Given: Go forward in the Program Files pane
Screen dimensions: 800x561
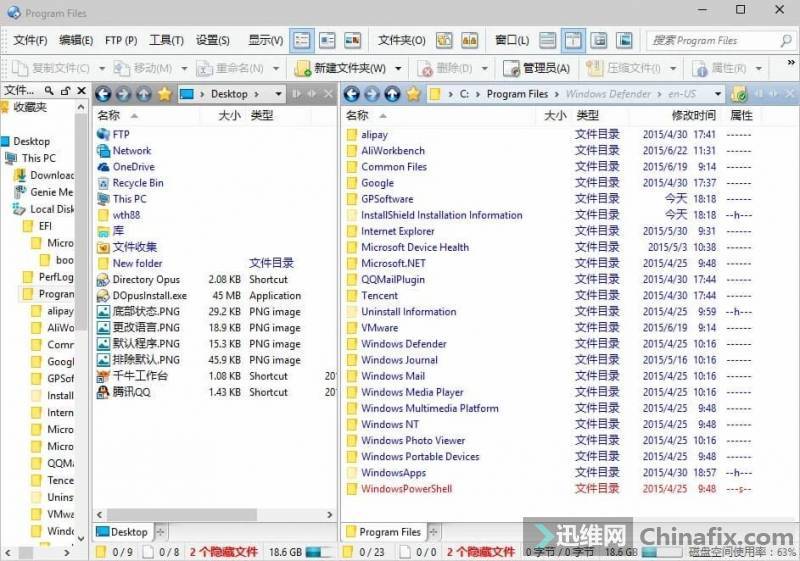Looking at the screenshot, I should click(372, 94).
